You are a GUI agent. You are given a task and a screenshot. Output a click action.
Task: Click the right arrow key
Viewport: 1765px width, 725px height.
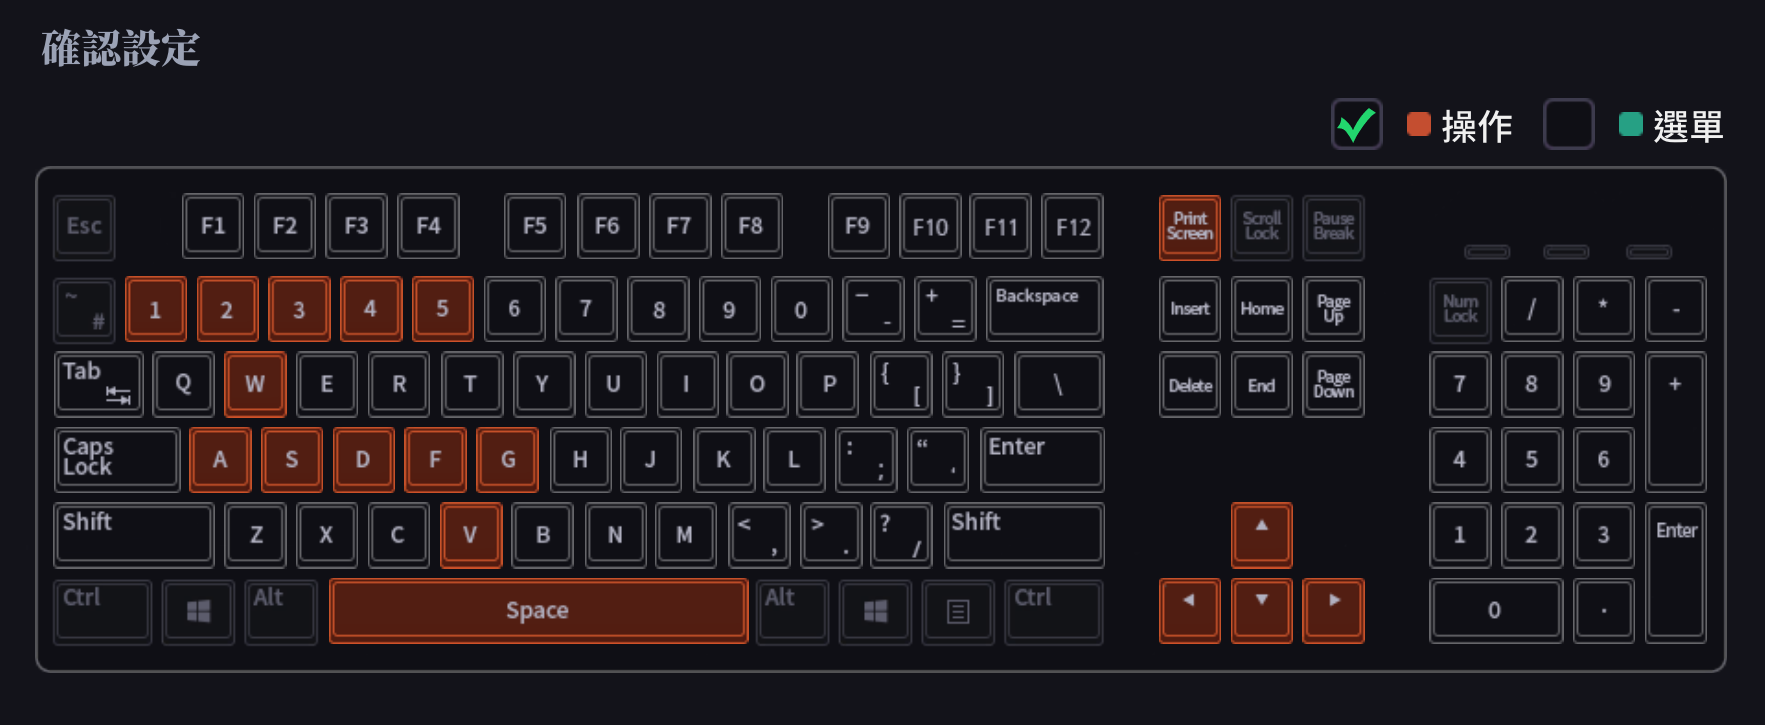click(x=1333, y=610)
